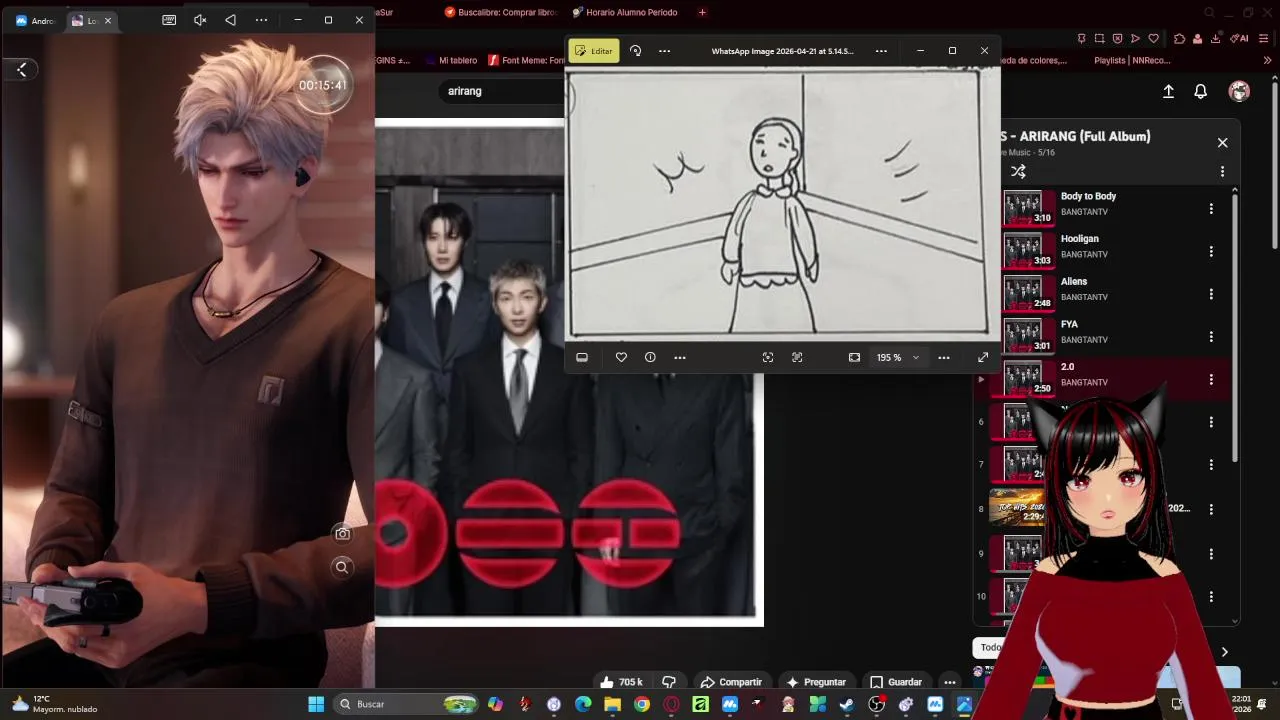Image resolution: width=1280 pixels, height=720 pixels.
Task: Play Aliens track in playlist
Action: point(1100,294)
